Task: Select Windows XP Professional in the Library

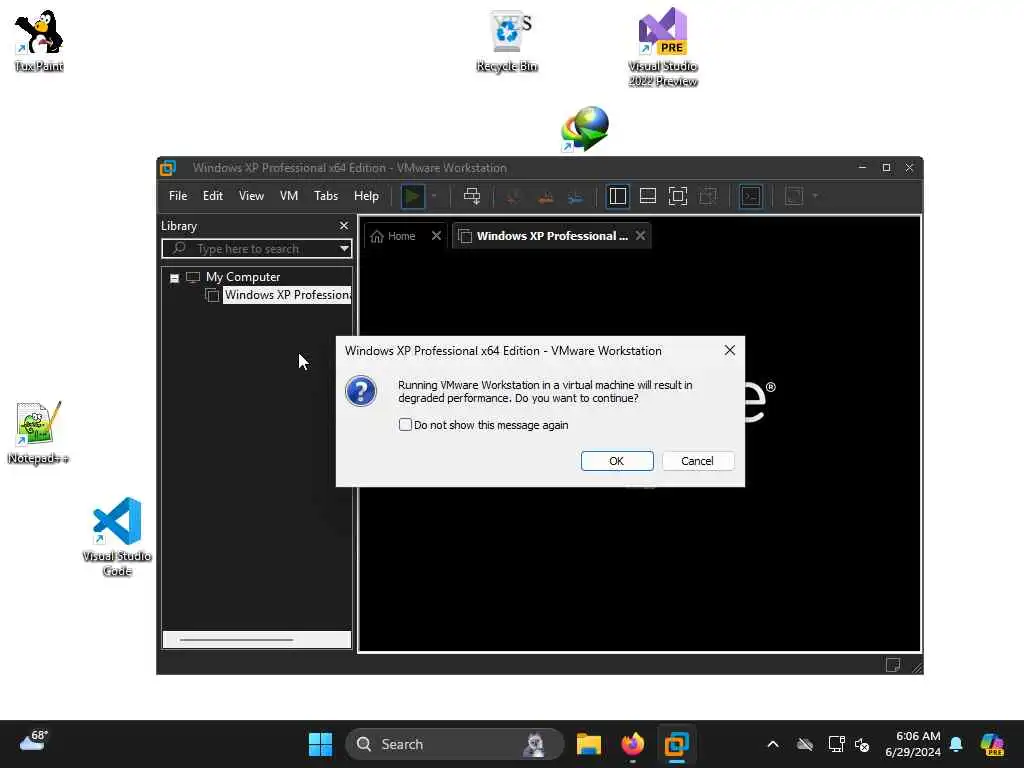Action: (287, 295)
